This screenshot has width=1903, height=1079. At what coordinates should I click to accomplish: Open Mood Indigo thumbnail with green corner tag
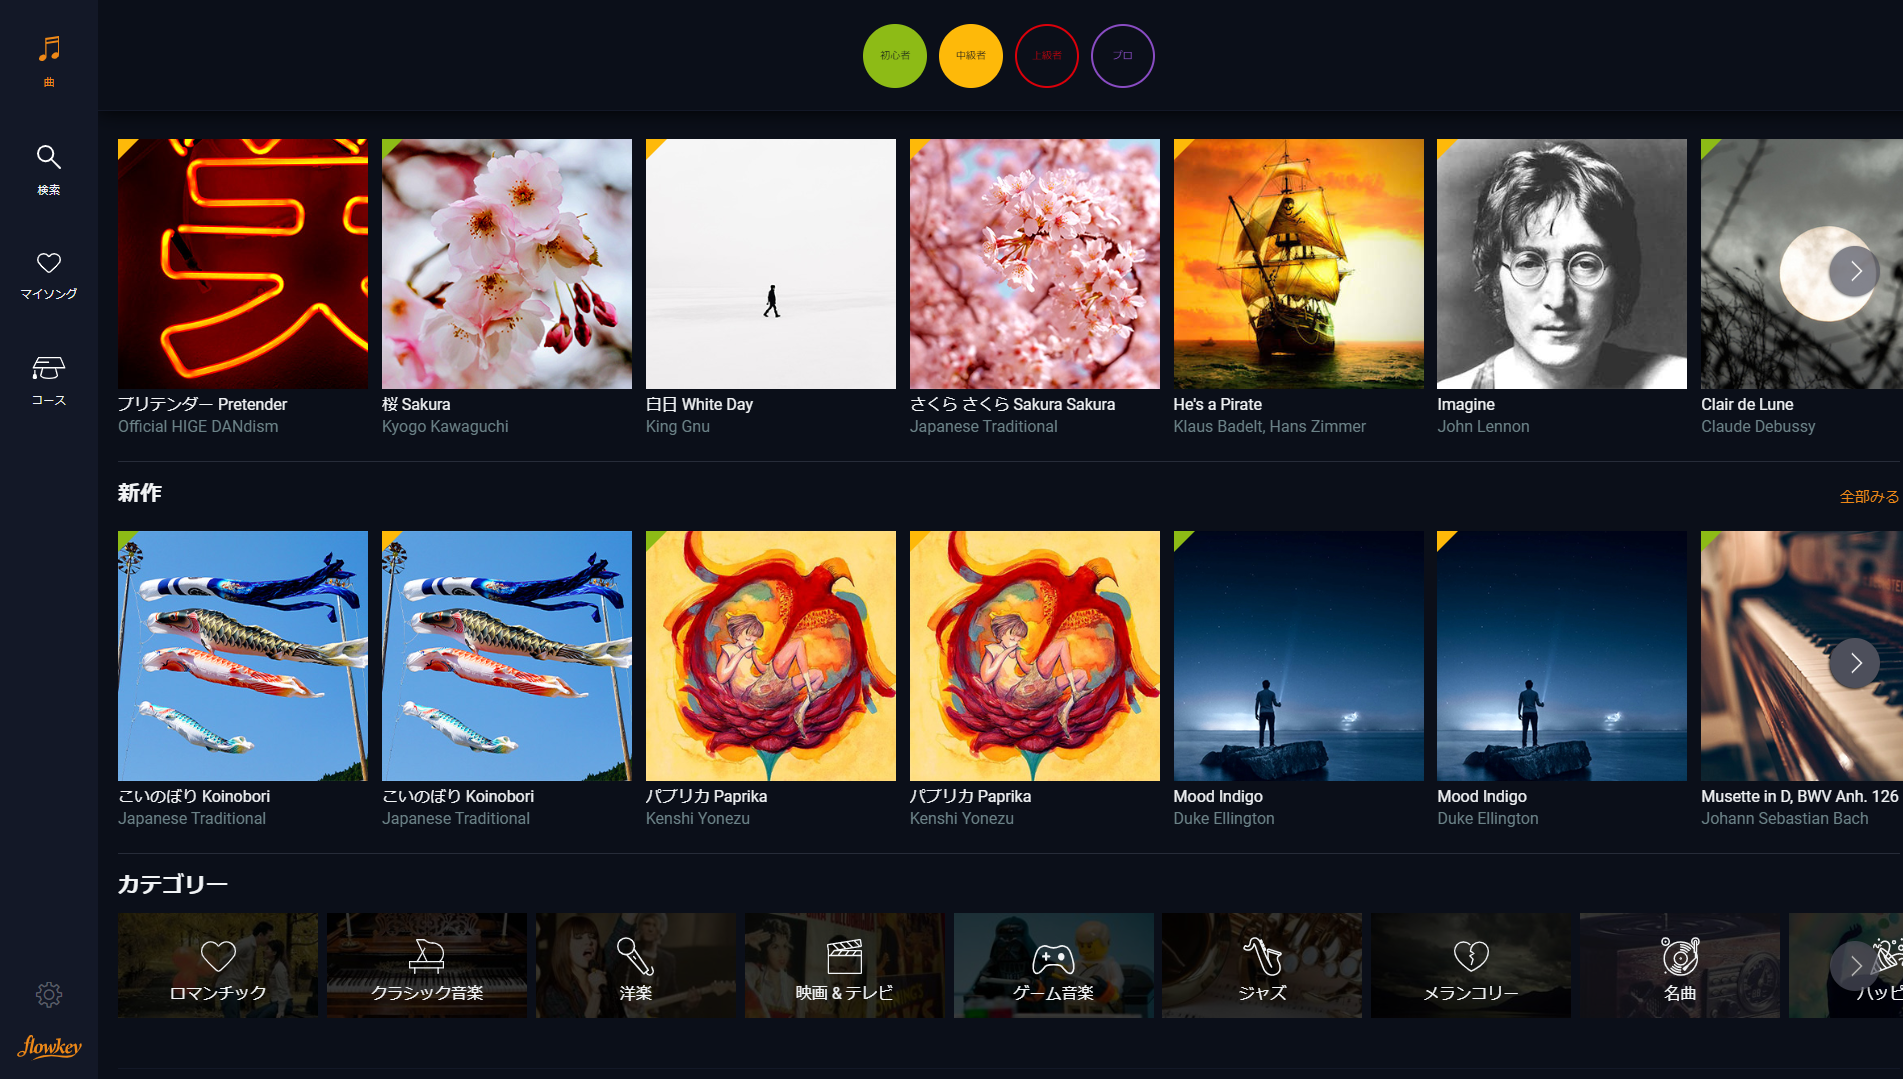coord(1298,656)
